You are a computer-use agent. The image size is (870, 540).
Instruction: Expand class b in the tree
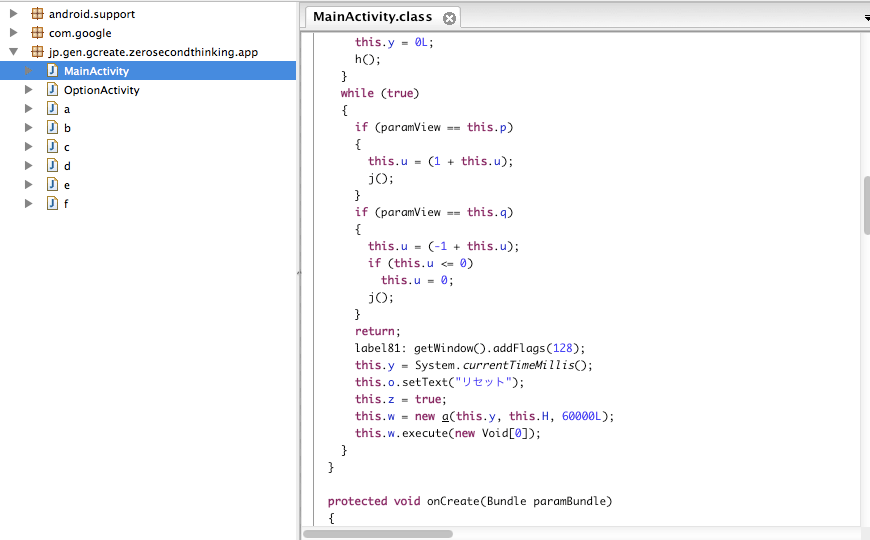click(29, 128)
